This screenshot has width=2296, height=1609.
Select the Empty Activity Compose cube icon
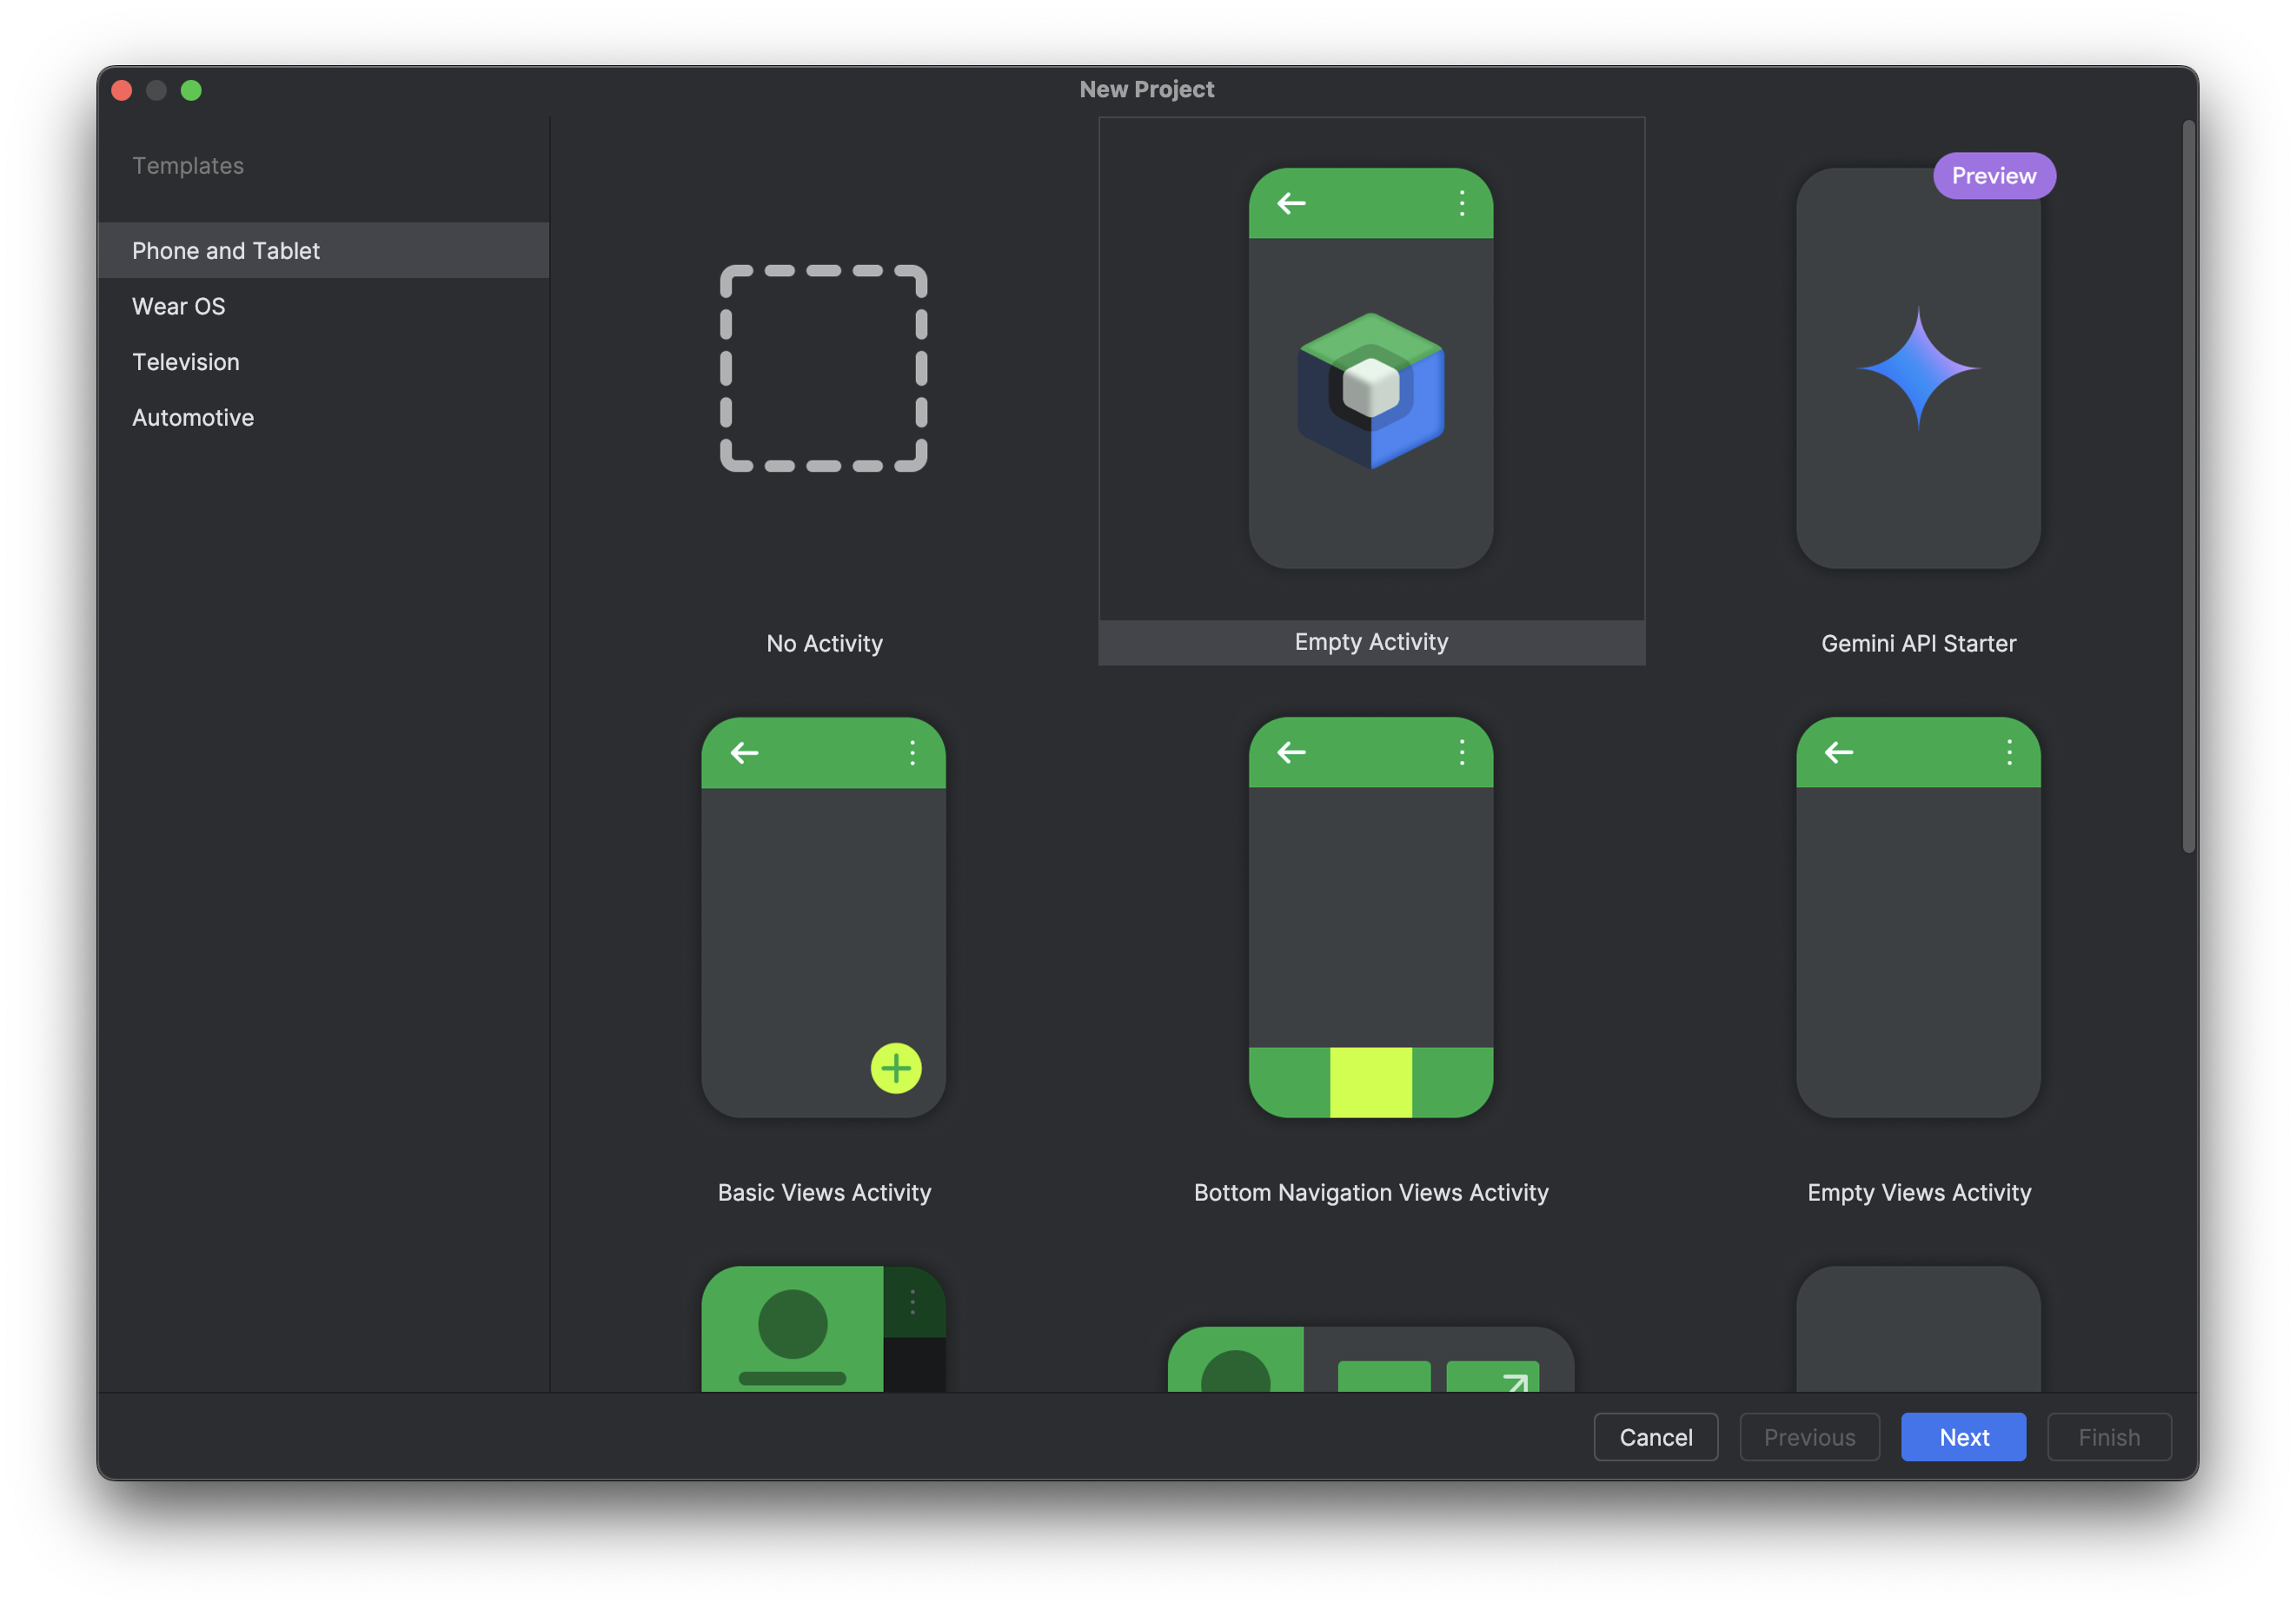click(x=1370, y=390)
